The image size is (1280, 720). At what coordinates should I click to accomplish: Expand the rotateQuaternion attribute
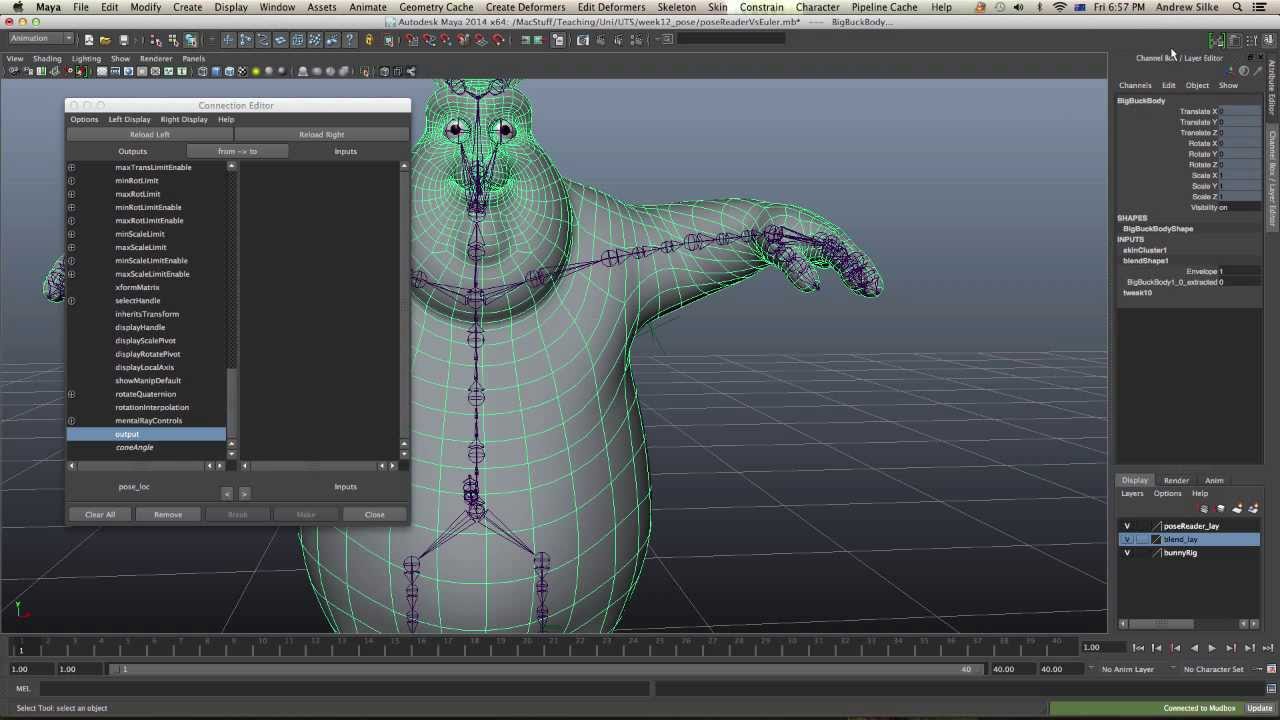point(71,394)
